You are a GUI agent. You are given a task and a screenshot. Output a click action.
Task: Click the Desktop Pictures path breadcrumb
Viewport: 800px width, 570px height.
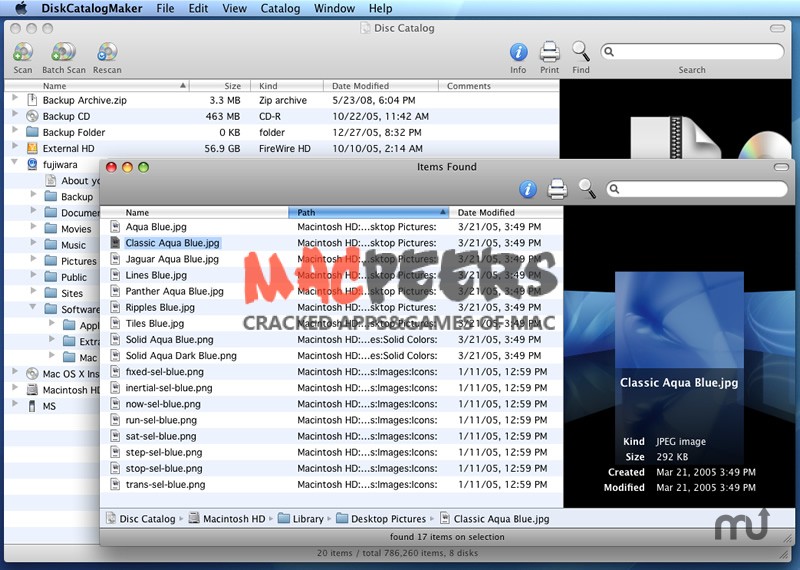(388, 519)
